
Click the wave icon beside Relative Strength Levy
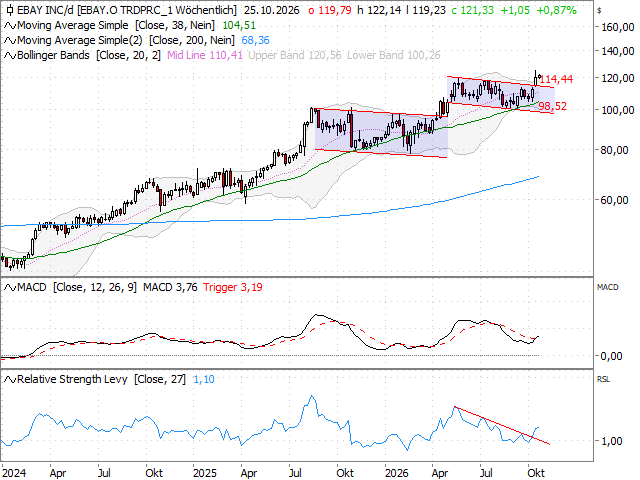[10, 380]
